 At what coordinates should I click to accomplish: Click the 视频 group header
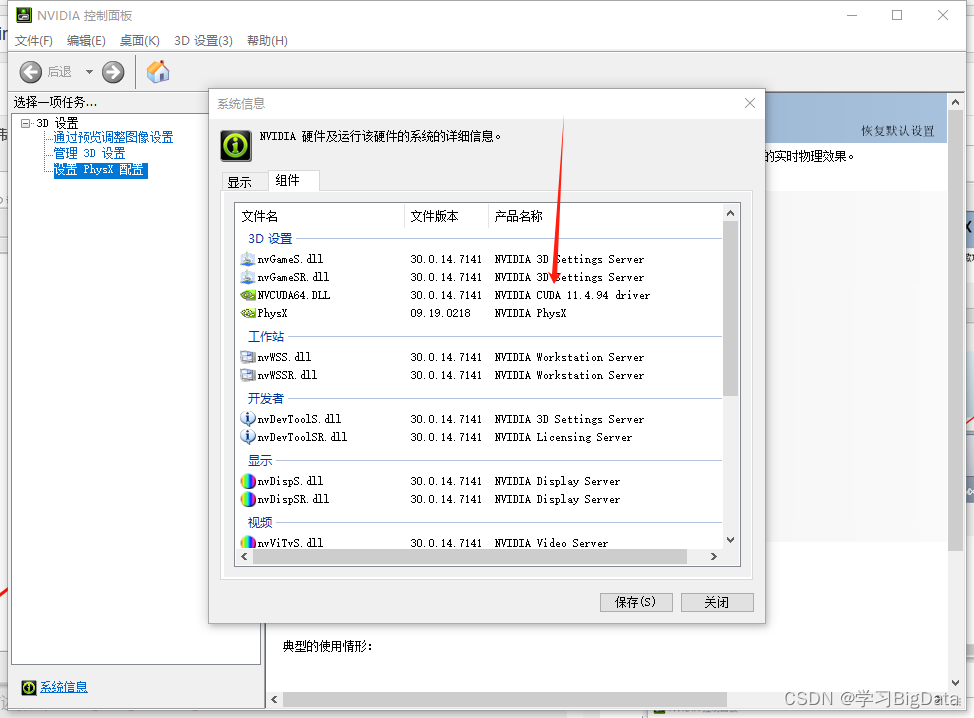click(x=260, y=522)
